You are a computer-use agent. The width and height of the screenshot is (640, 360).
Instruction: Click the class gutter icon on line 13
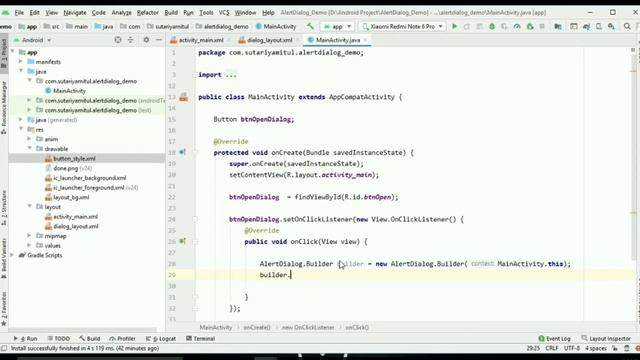tap(184, 97)
